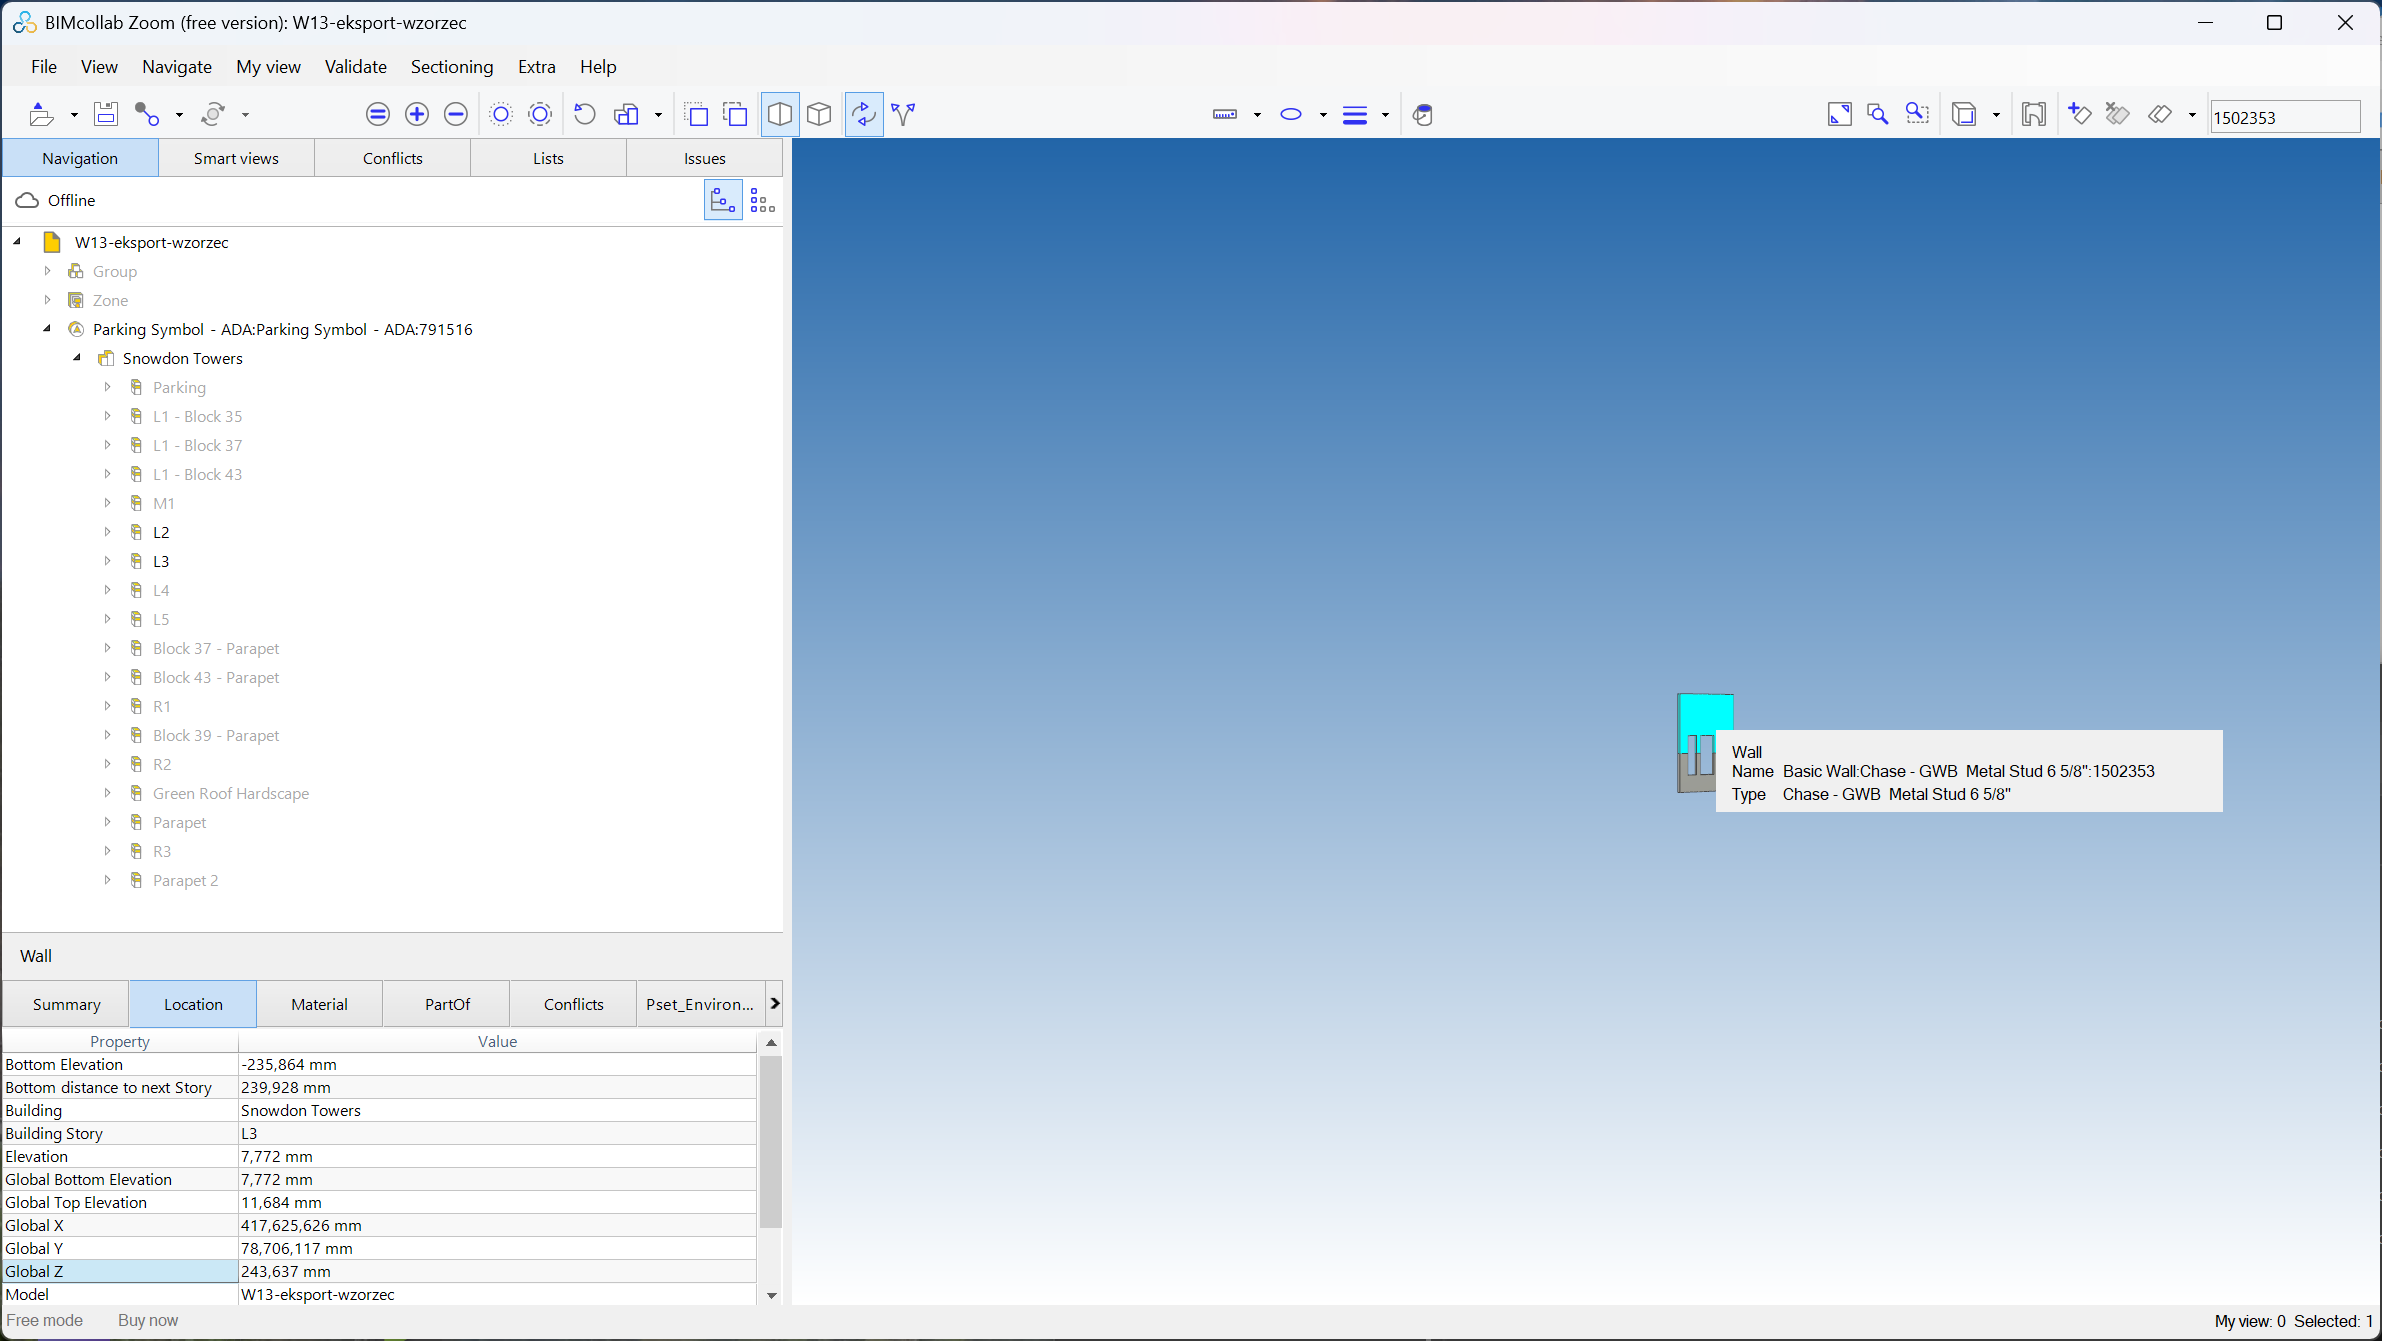The height and width of the screenshot is (1341, 2382).
Task: Click the zoom extents arrows icon
Action: [x=1840, y=115]
